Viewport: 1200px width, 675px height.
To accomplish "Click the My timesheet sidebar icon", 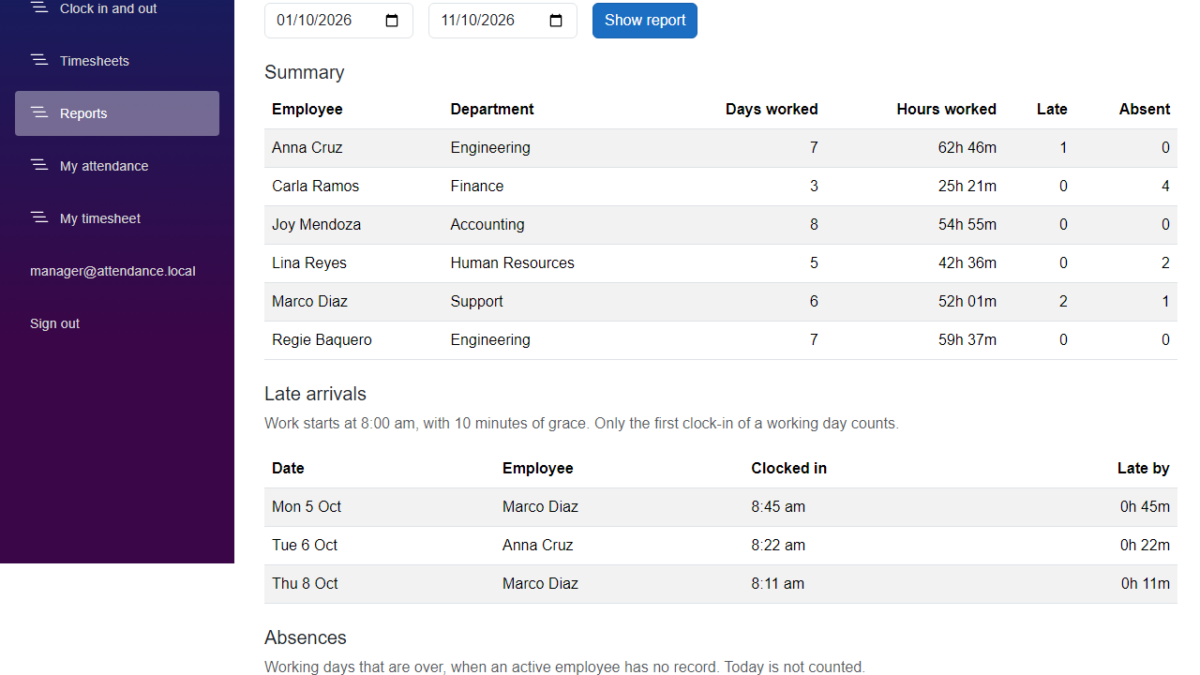I will pyautogui.click(x=39, y=218).
